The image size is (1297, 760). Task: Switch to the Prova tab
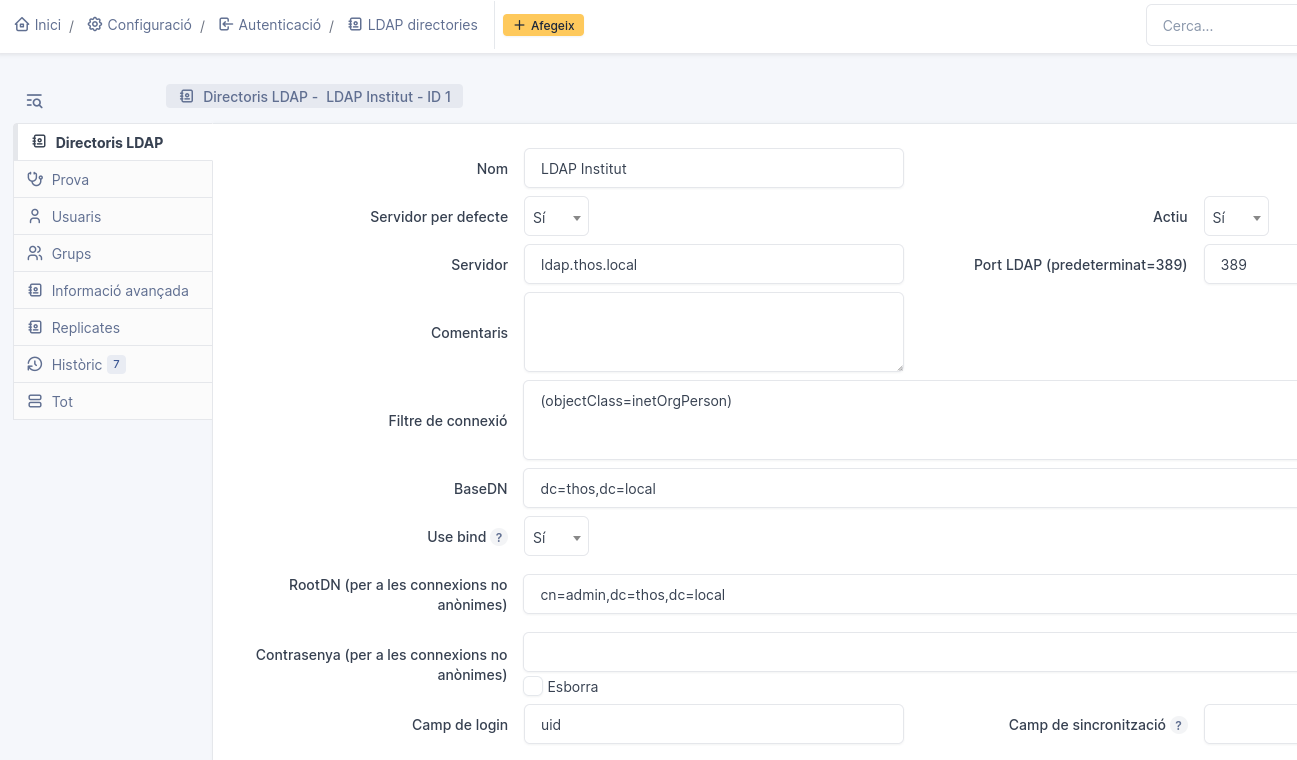click(113, 180)
